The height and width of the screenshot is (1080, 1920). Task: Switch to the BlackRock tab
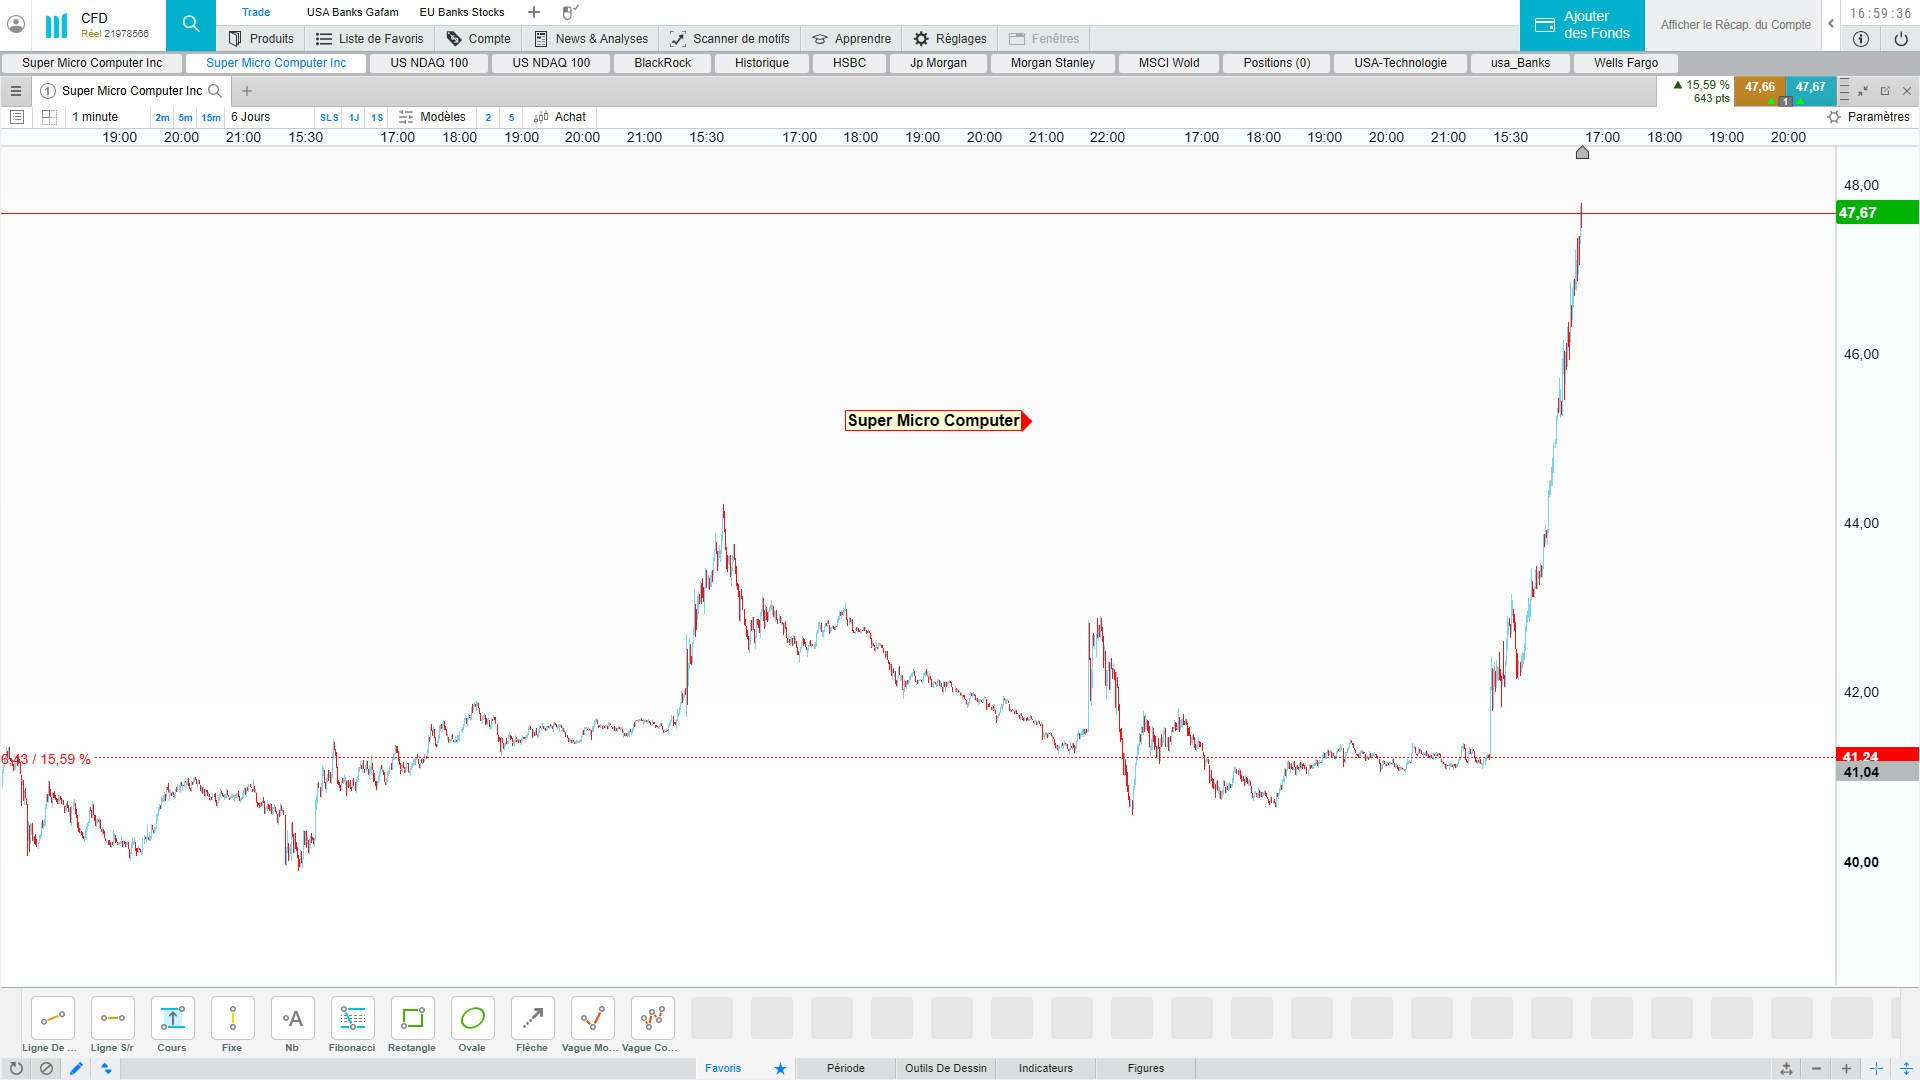pos(662,63)
